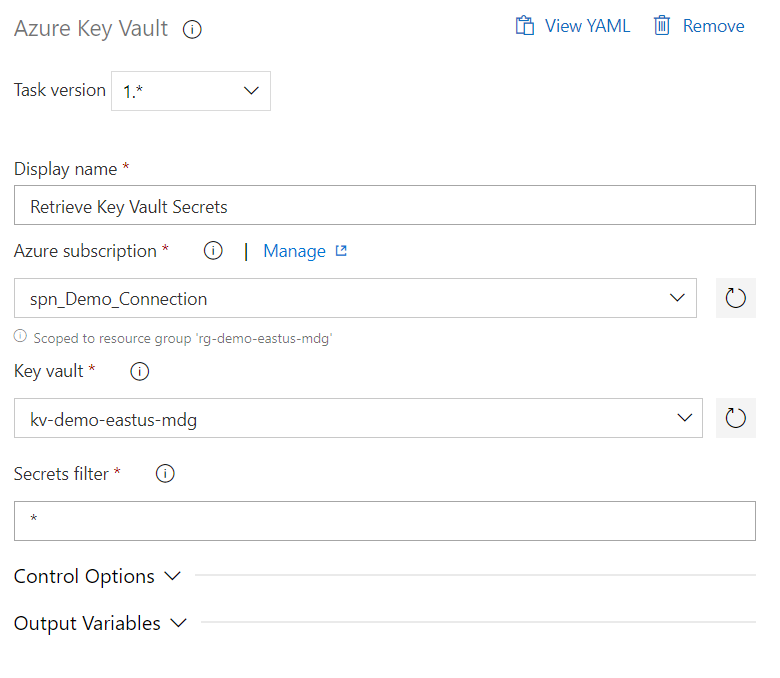Open the spn_Demo_Connection subscription dropdown

(x=356, y=298)
